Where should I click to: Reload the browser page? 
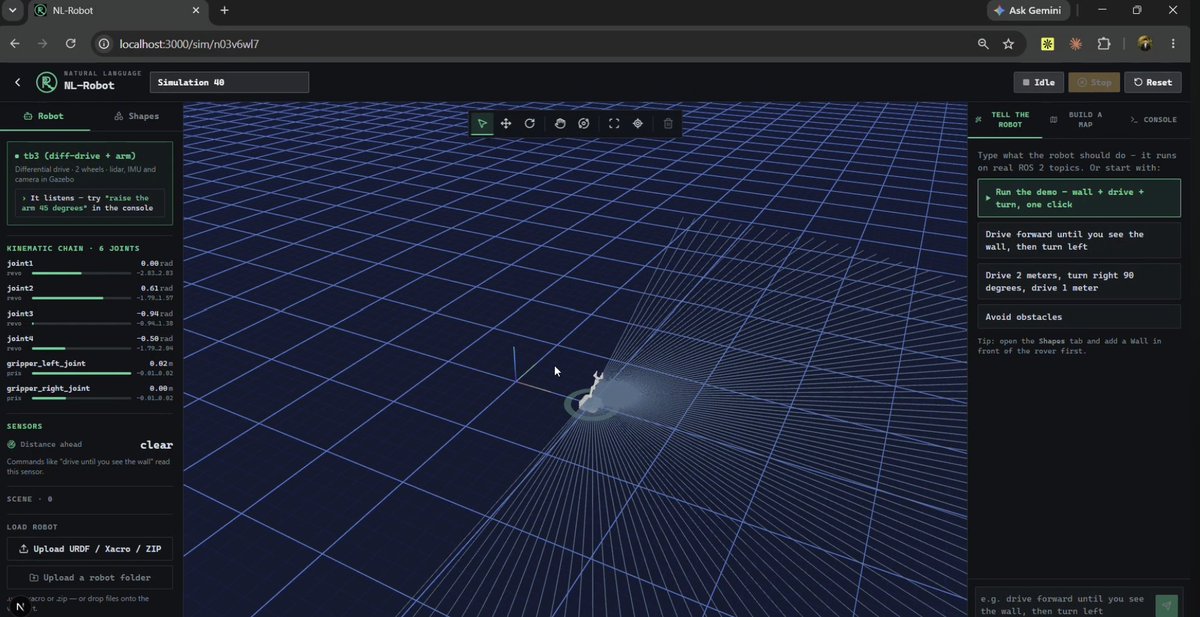click(x=71, y=44)
